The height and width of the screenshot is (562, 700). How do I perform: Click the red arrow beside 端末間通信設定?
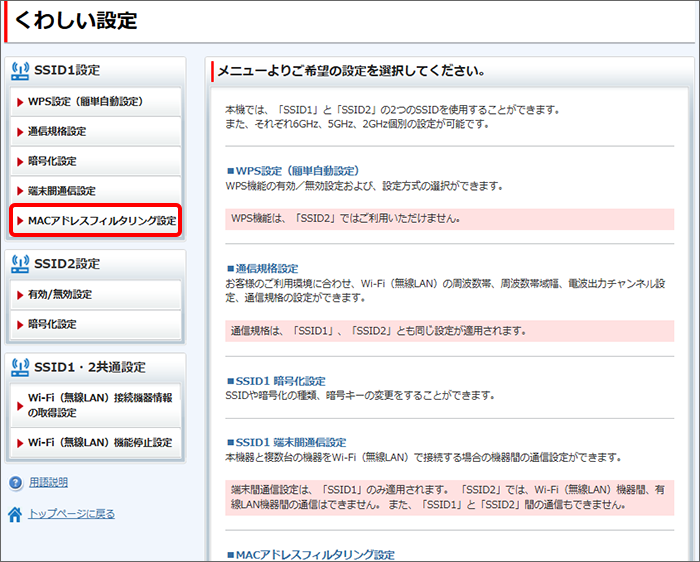[x=20, y=191]
